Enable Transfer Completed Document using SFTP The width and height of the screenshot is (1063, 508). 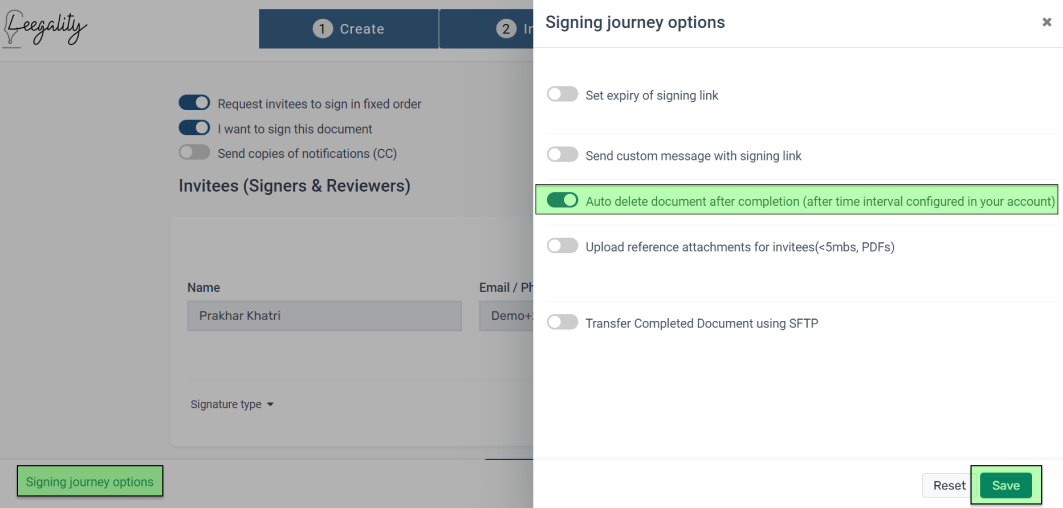click(x=563, y=322)
